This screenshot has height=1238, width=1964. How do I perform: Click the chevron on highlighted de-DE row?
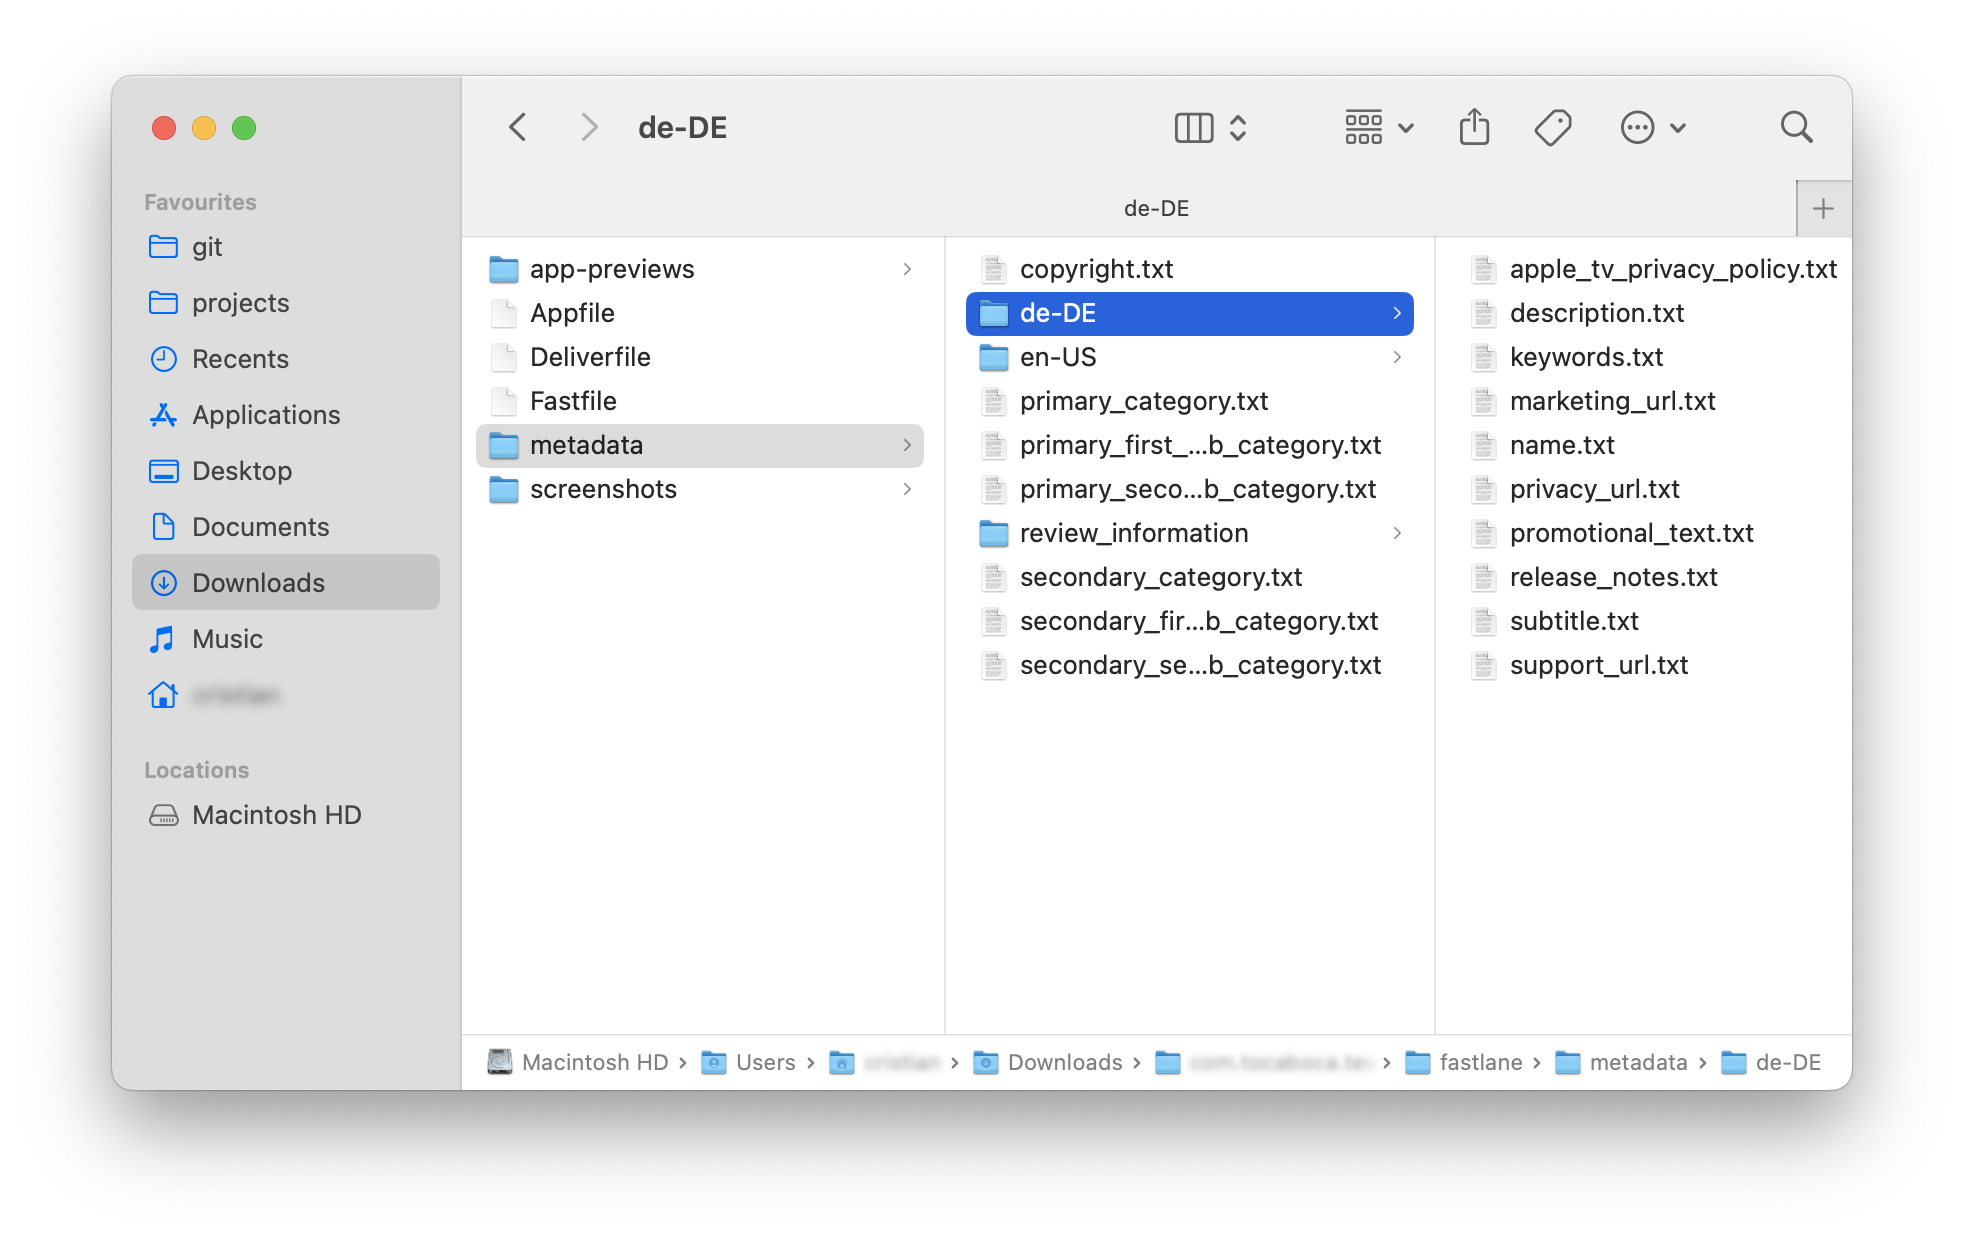coord(1397,313)
